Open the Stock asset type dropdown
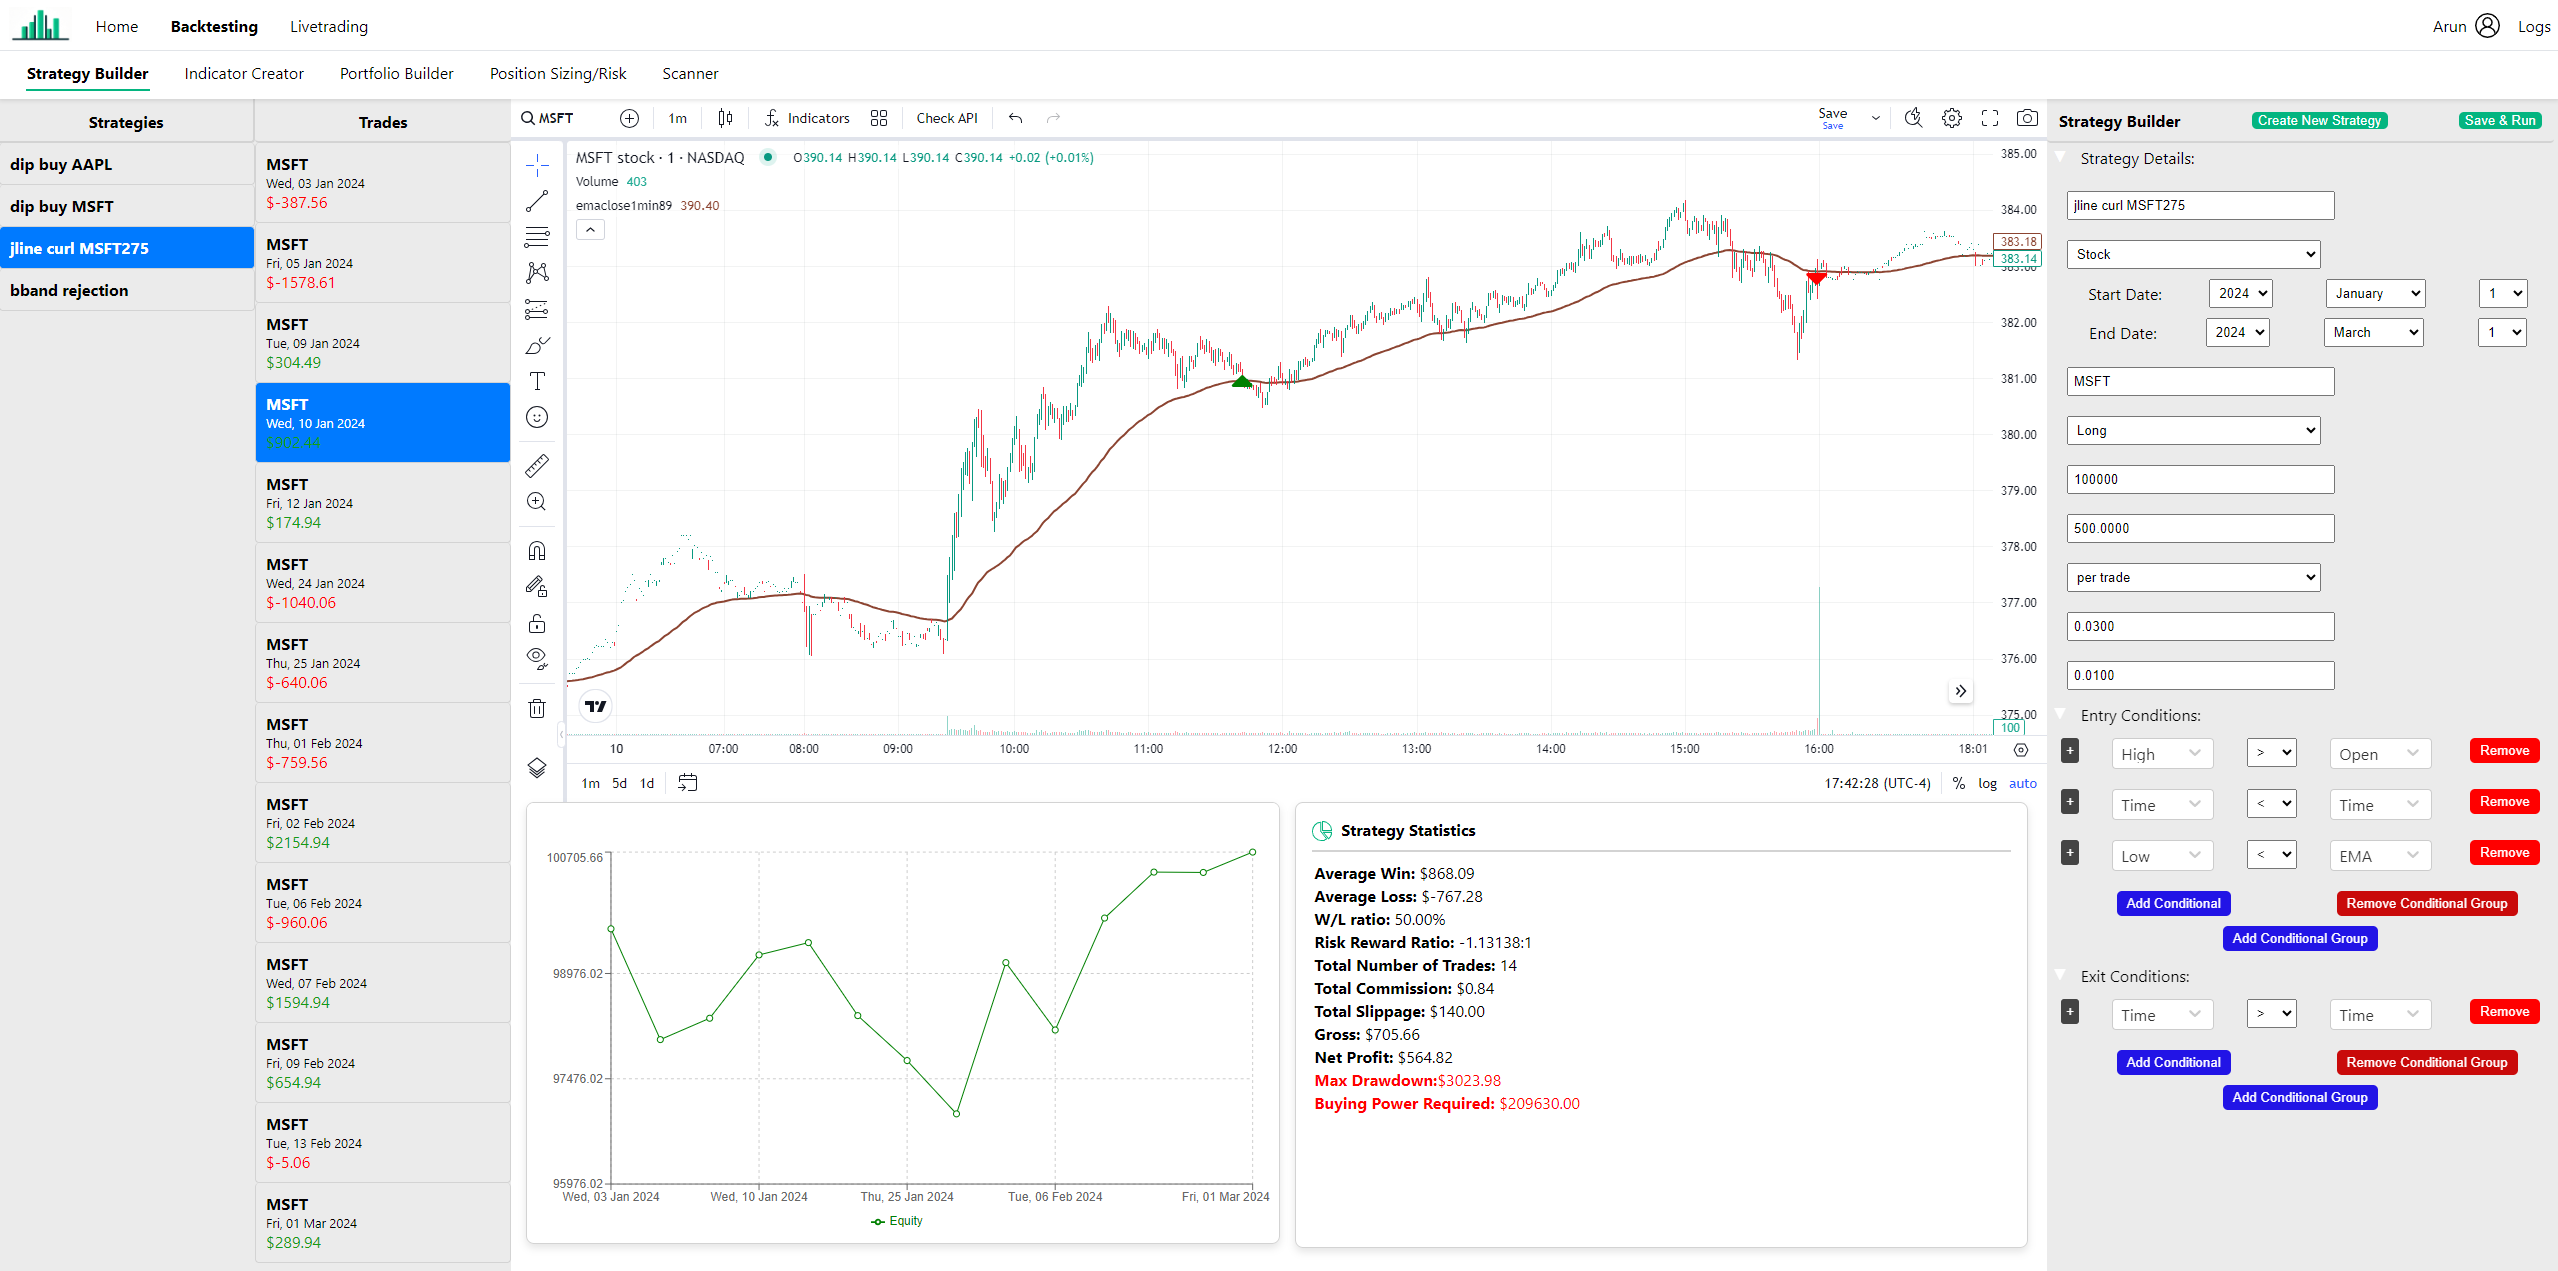This screenshot has height=1271, width=2558. coord(2193,254)
